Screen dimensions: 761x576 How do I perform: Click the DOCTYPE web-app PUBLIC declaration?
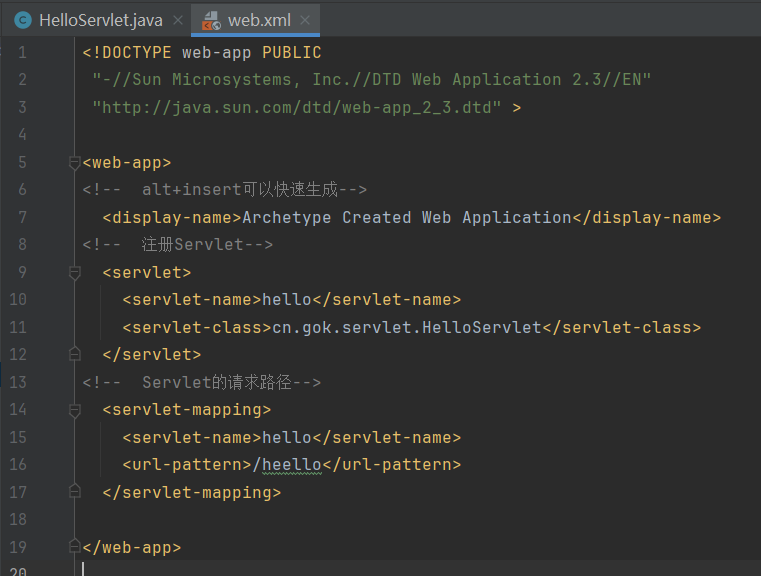point(202,52)
